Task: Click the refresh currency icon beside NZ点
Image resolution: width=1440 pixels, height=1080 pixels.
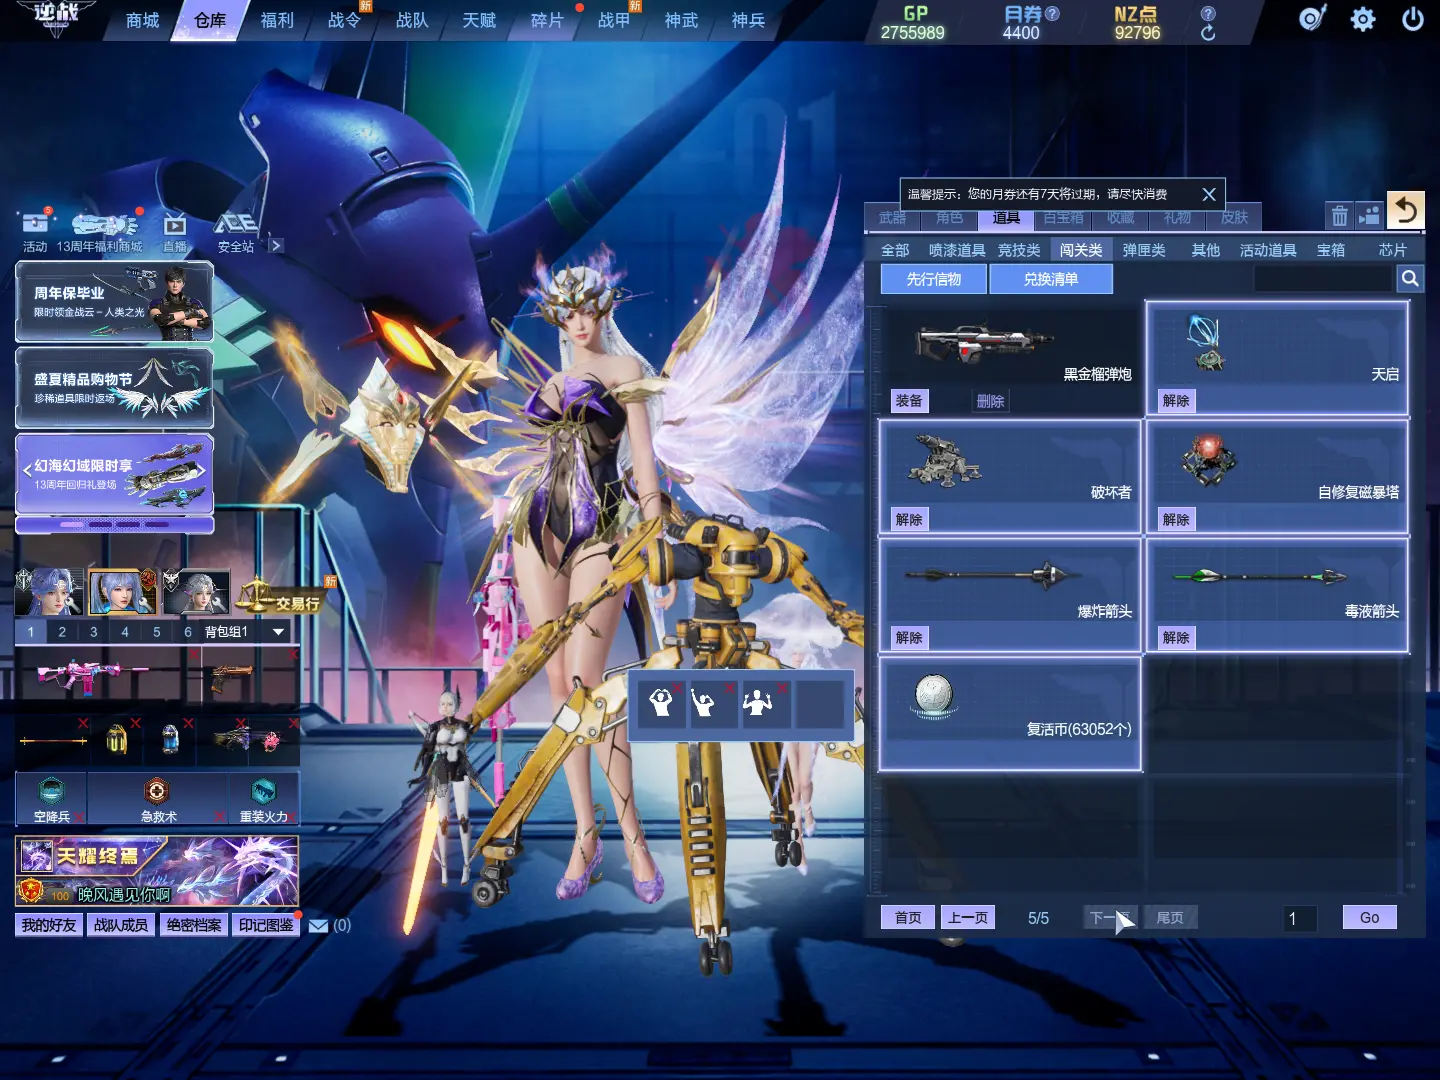Action: click(x=1208, y=33)
